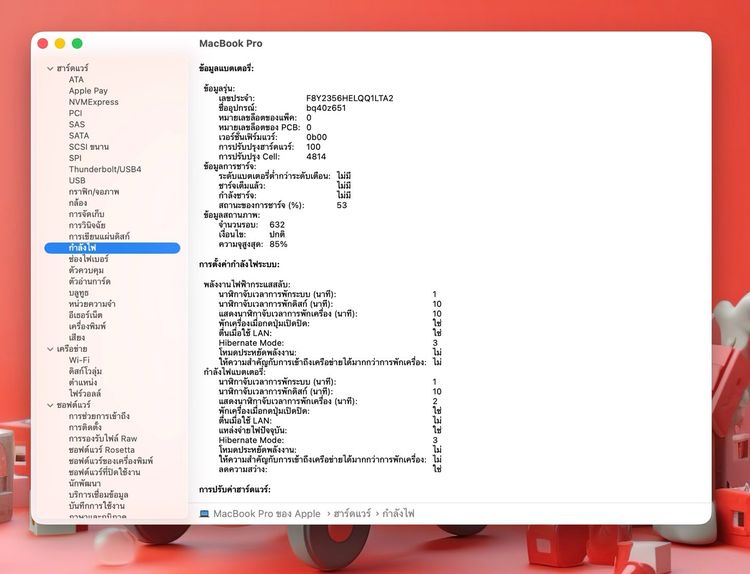Select ไฟร์วอลล์ in the sidebar
This screenshot has width=750, height=574.
(85, 394)
